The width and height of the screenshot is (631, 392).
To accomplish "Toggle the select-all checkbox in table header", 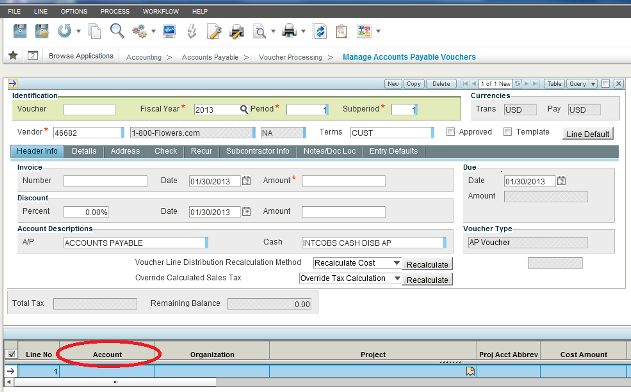I will click(12, 354).
